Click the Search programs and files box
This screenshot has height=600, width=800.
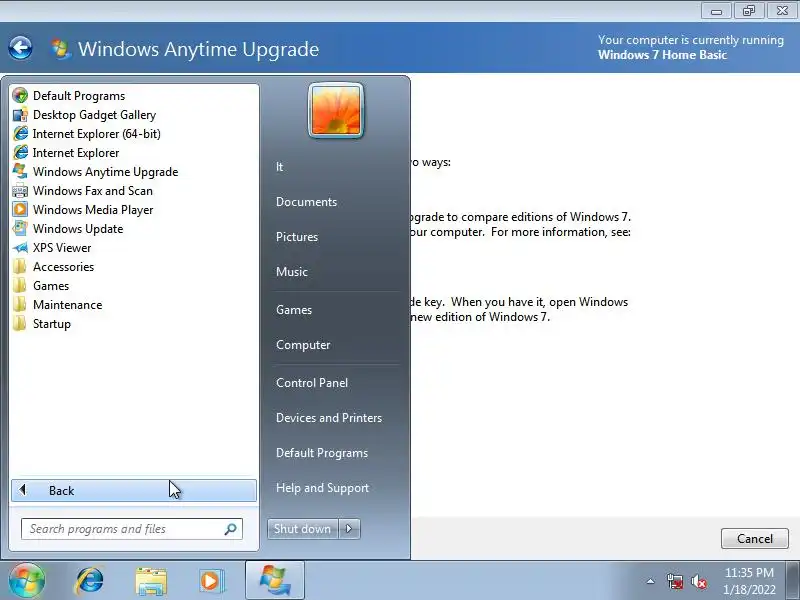point(132,529)
